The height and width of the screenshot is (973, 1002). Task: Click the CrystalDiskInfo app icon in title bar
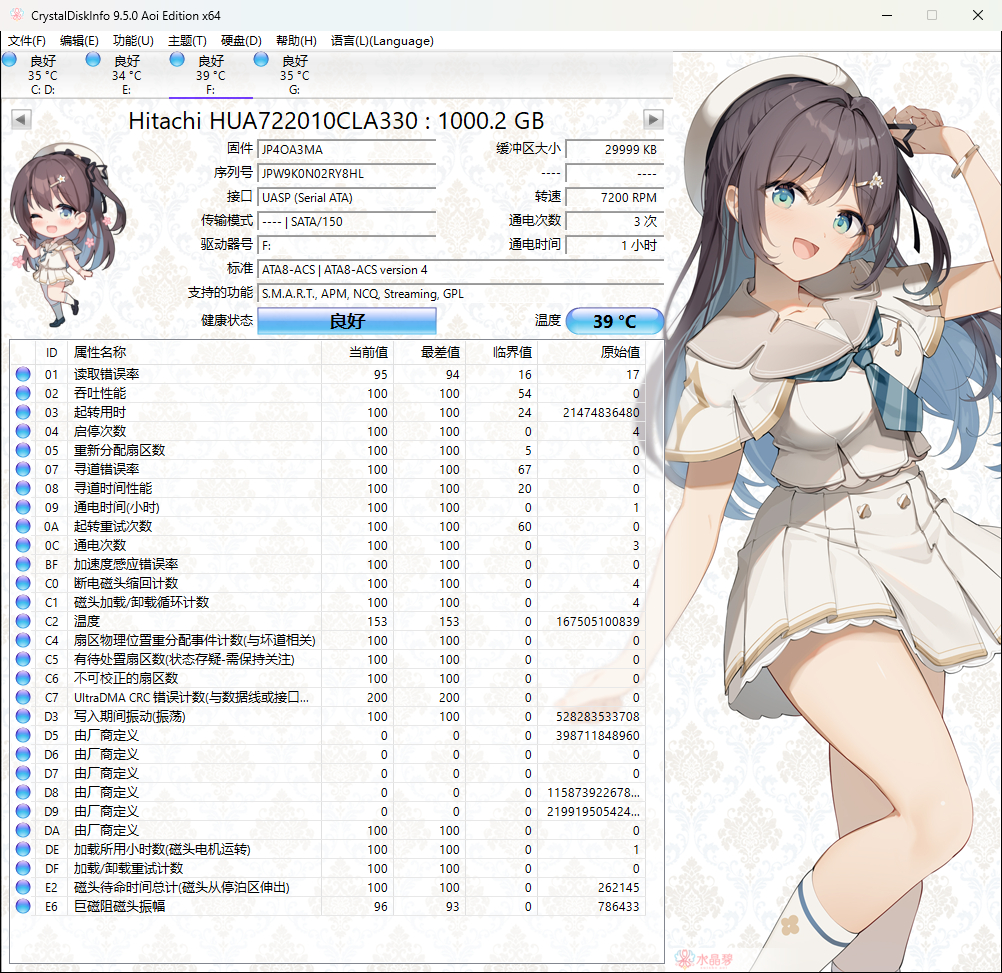pos(17,15)
